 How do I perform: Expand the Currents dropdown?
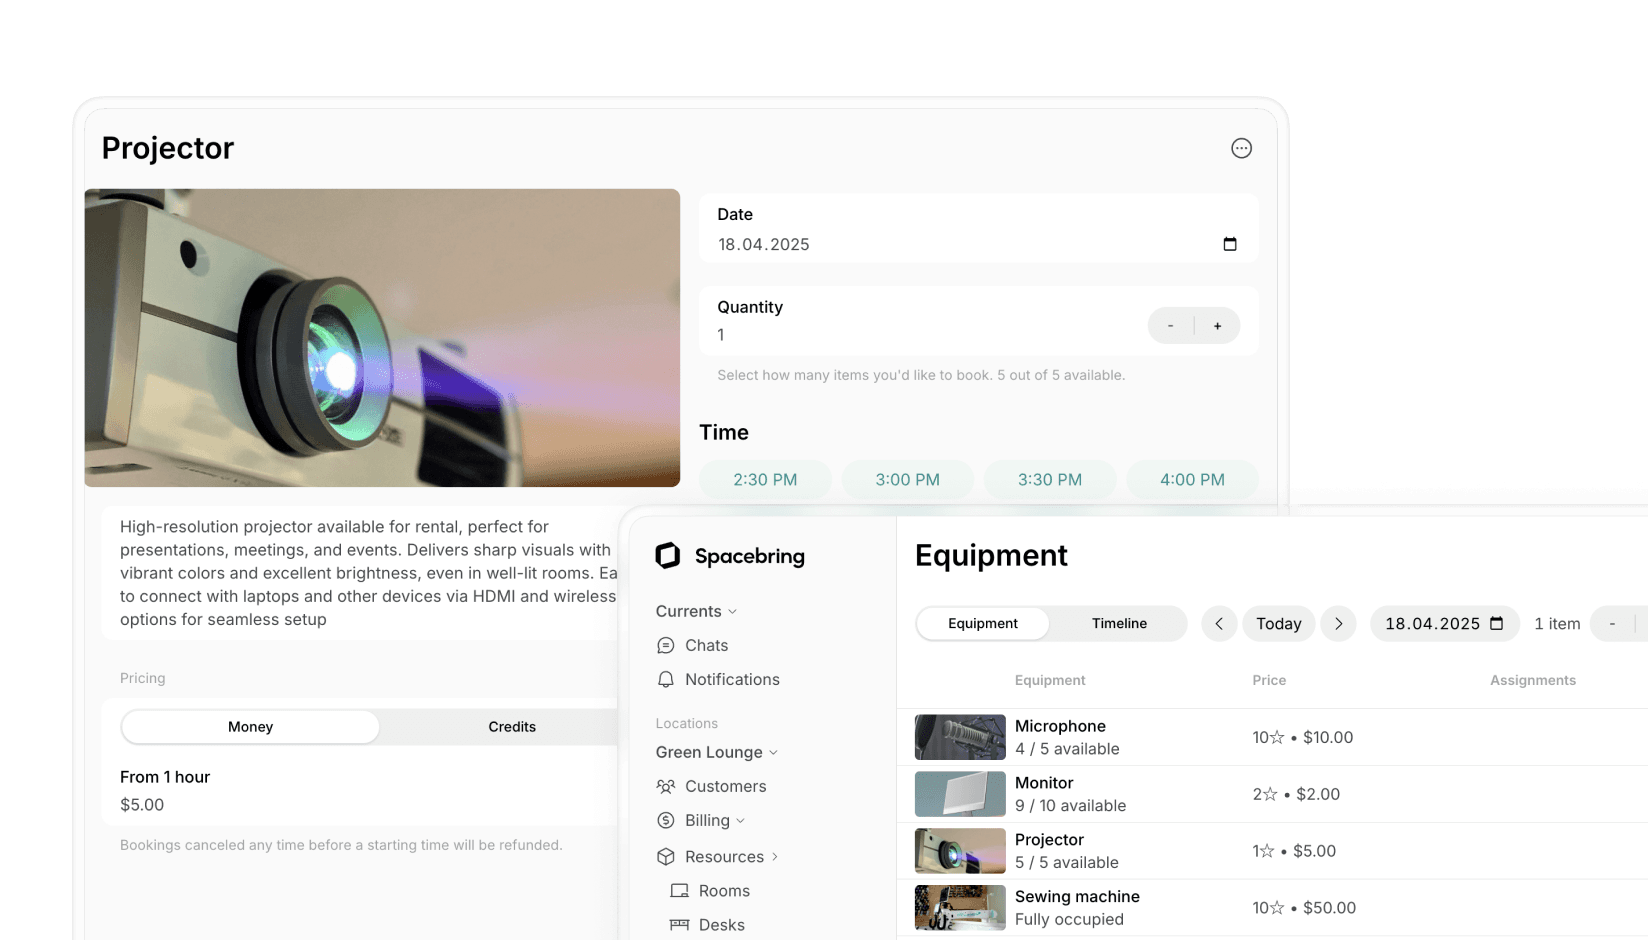point(733,611)
